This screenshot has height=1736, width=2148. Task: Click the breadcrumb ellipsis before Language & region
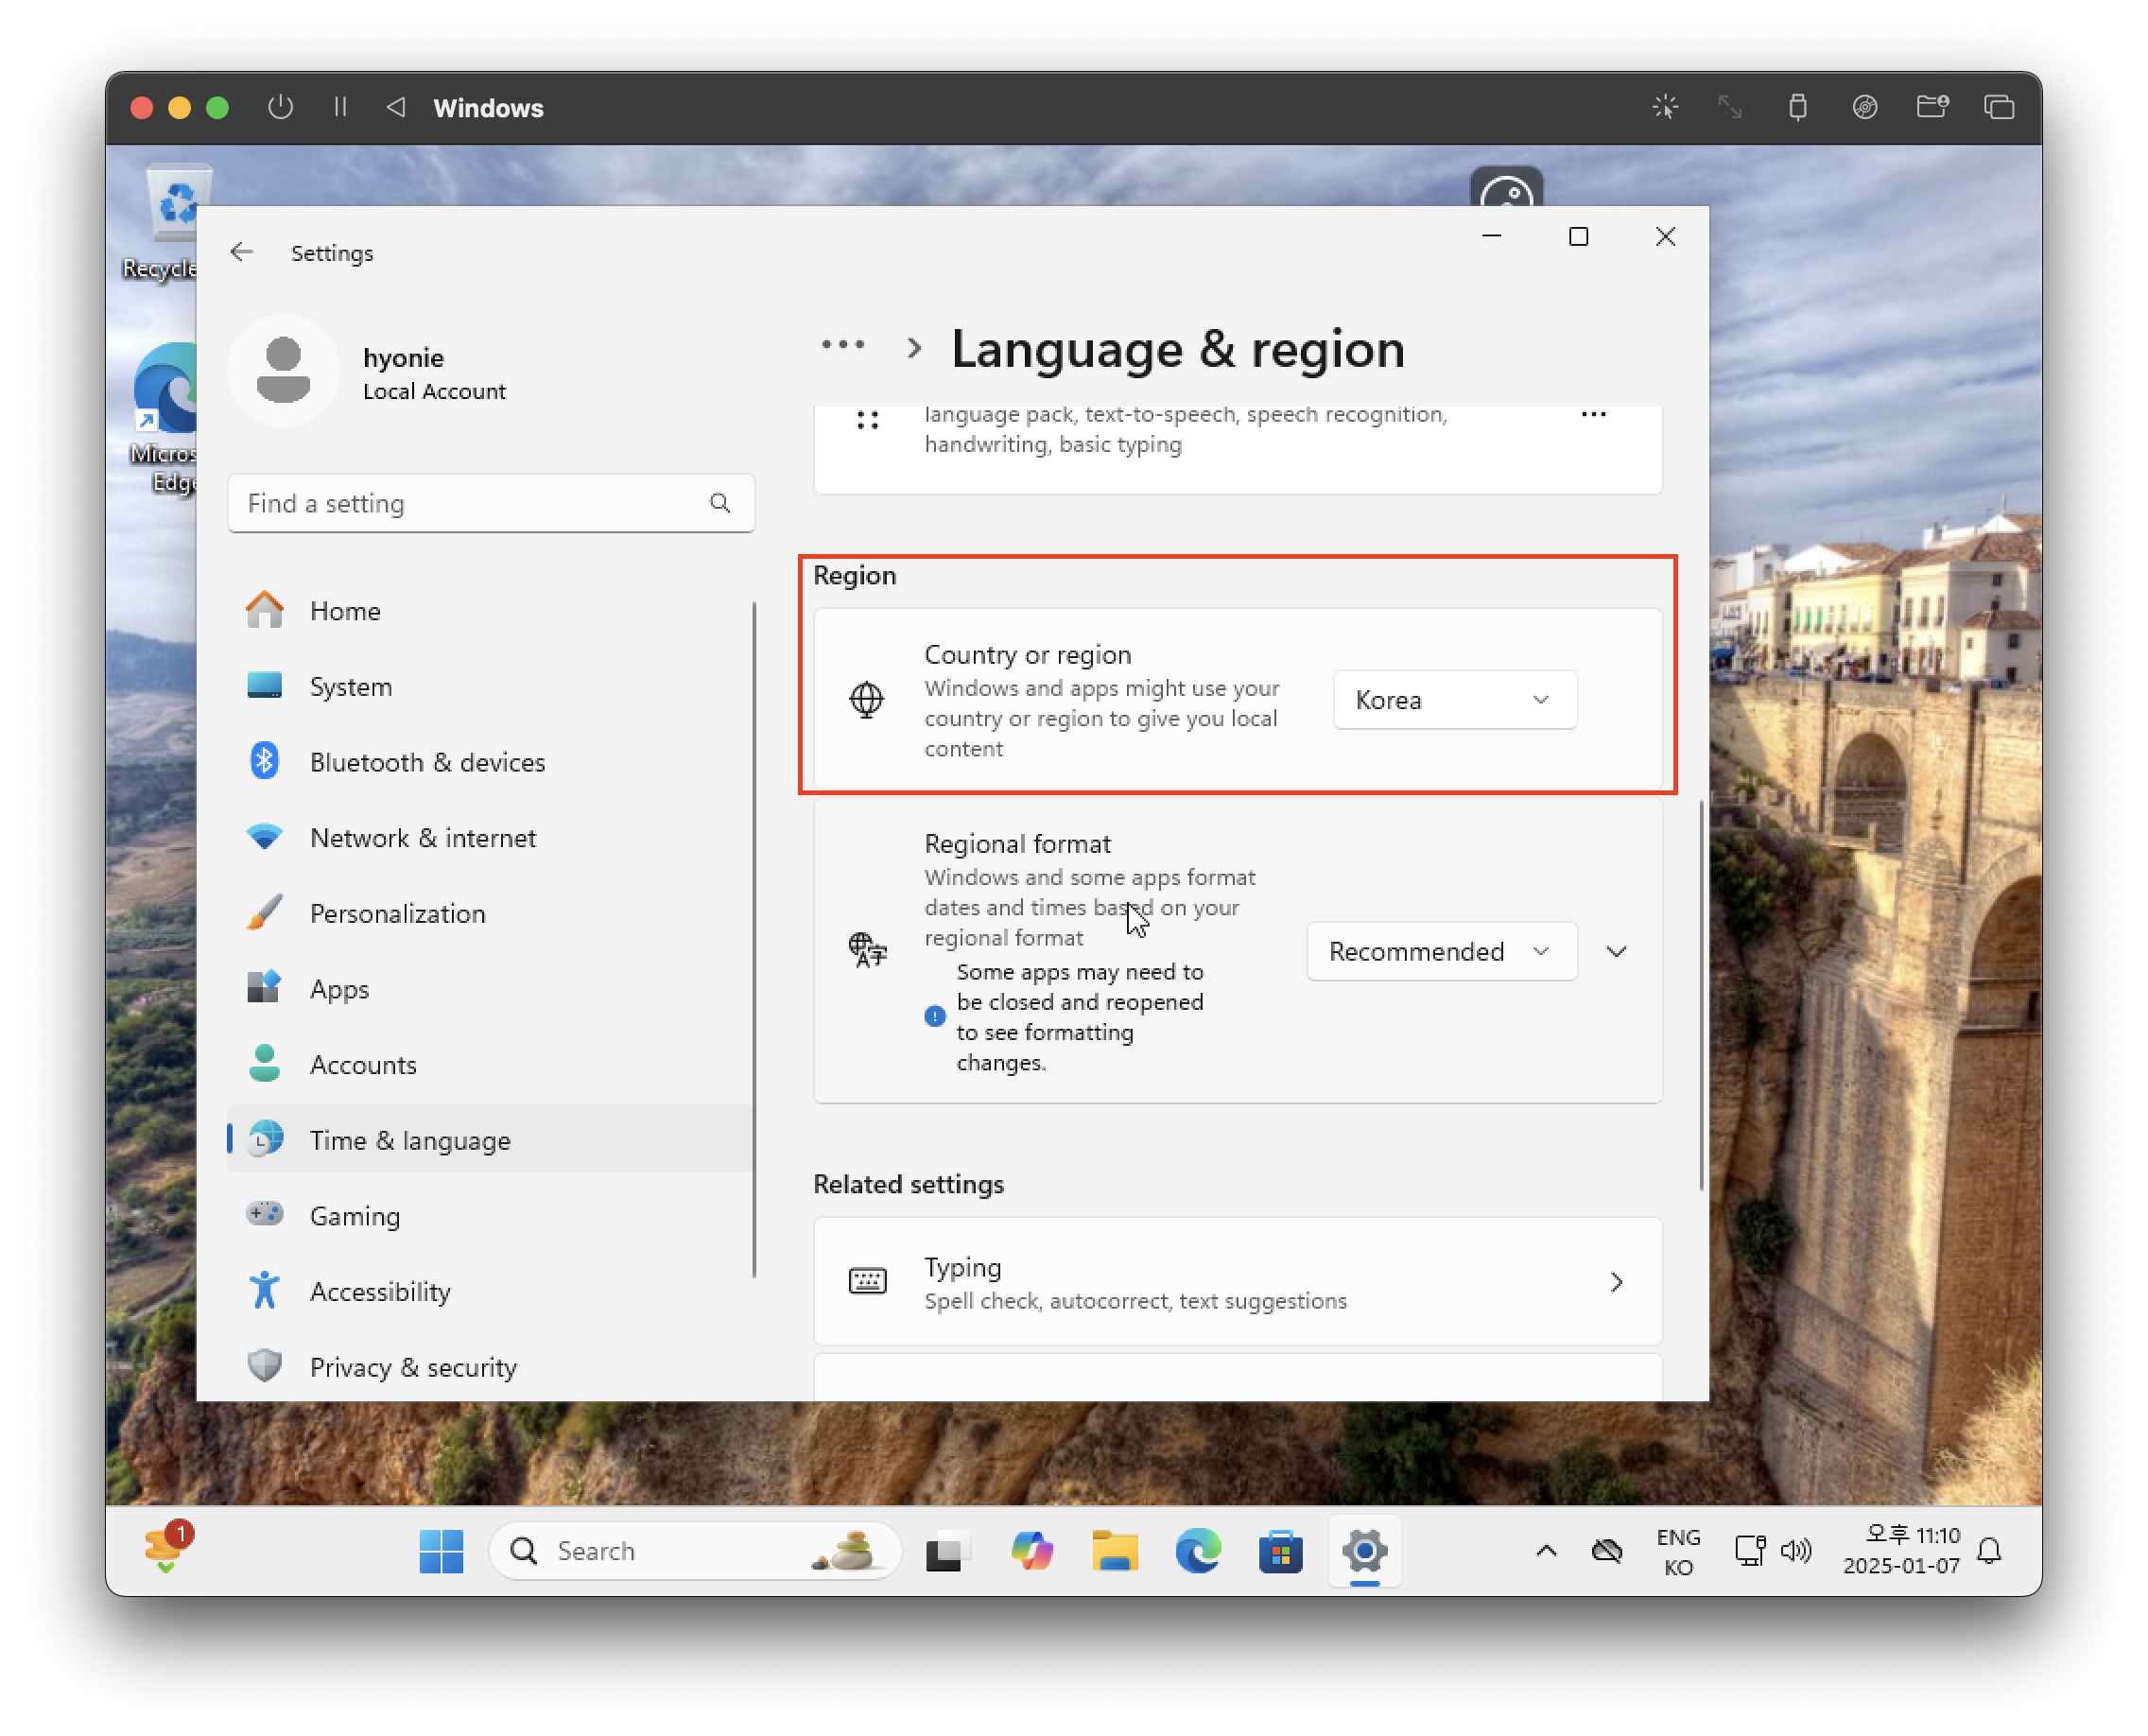842,346
